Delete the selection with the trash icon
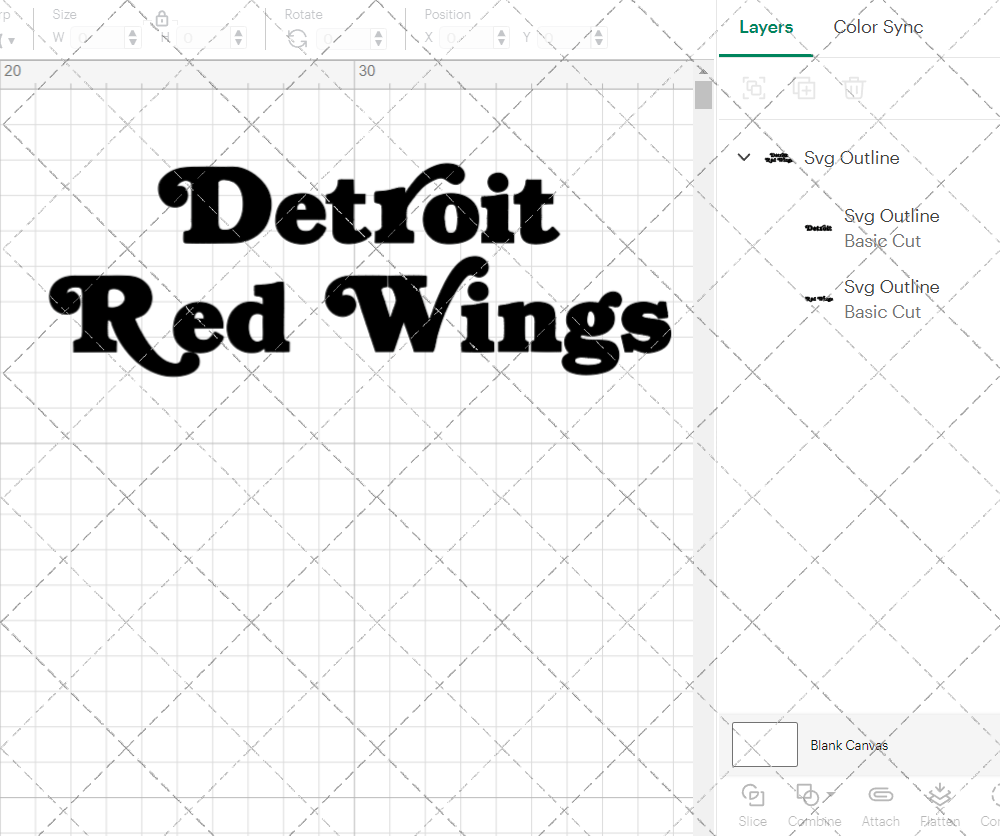Image resolution: width=1000 pixels, height=836 pixels. pyautogui.click(x=853, y=88)
